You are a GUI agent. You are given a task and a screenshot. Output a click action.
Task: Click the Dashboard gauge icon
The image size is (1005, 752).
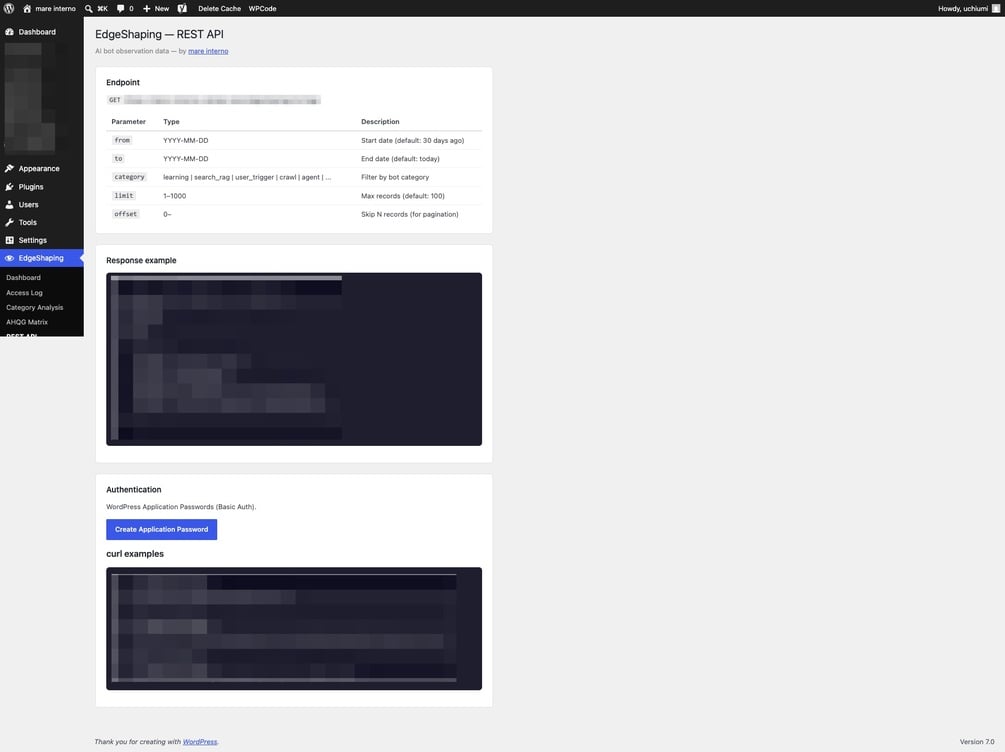click(x=10, y=31)
